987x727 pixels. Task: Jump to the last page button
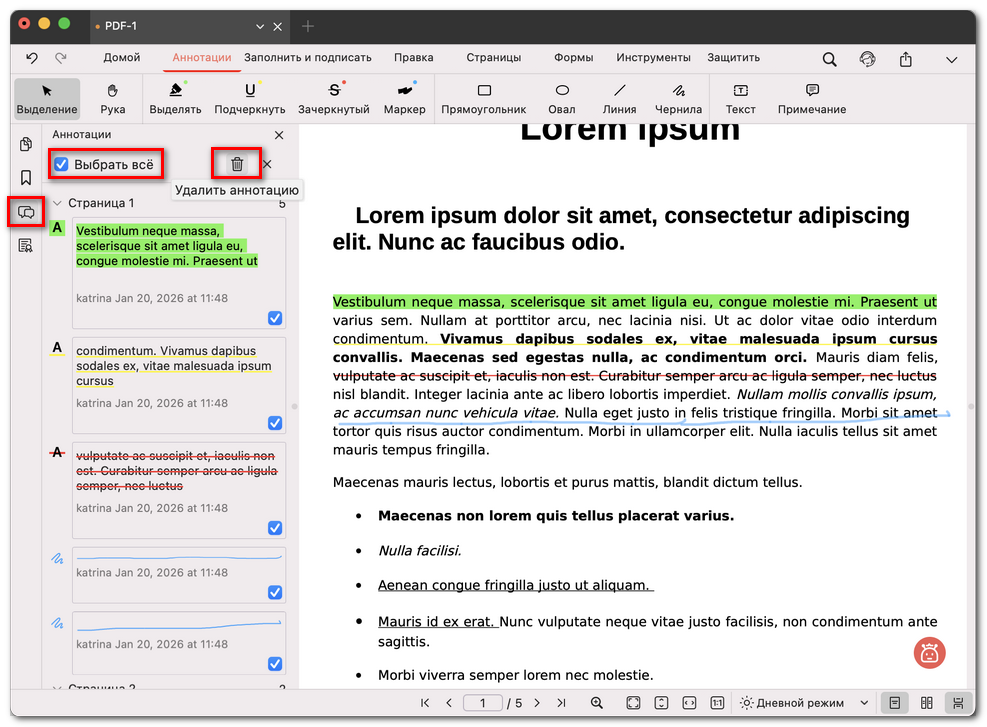(x=561, y=703)
